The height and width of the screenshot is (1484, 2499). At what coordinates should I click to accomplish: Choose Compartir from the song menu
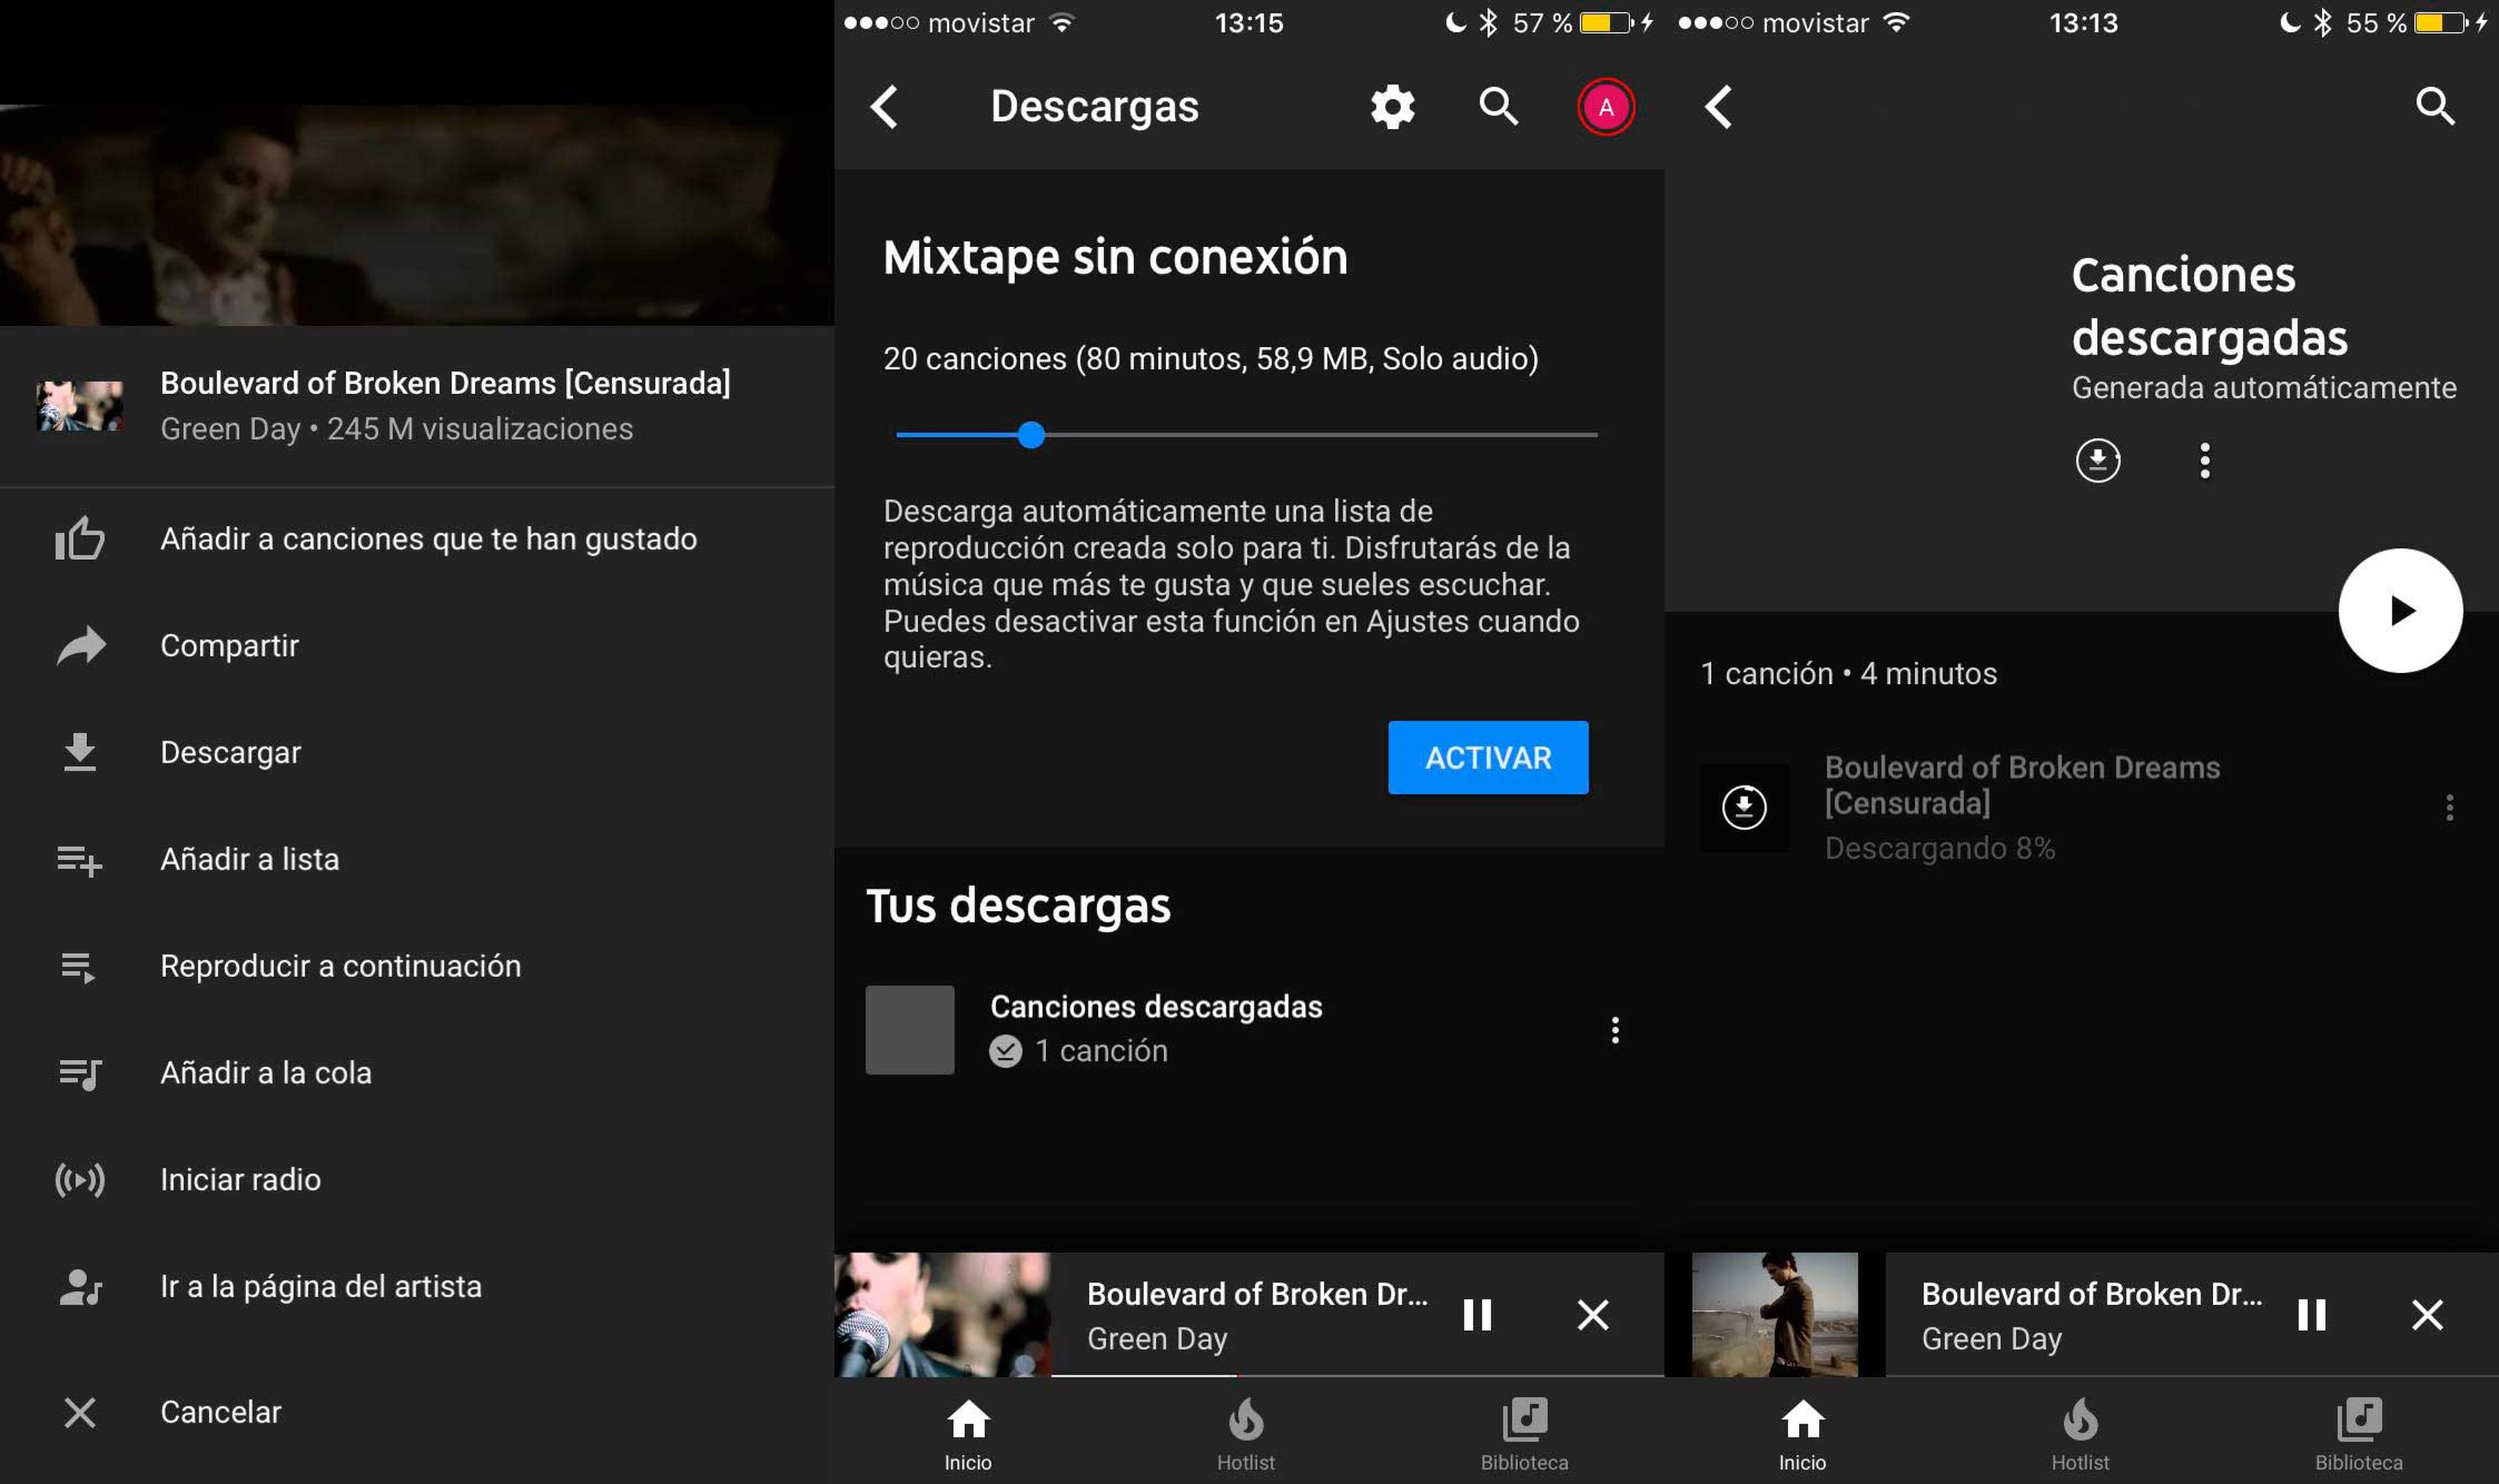(x=417, y=646)
